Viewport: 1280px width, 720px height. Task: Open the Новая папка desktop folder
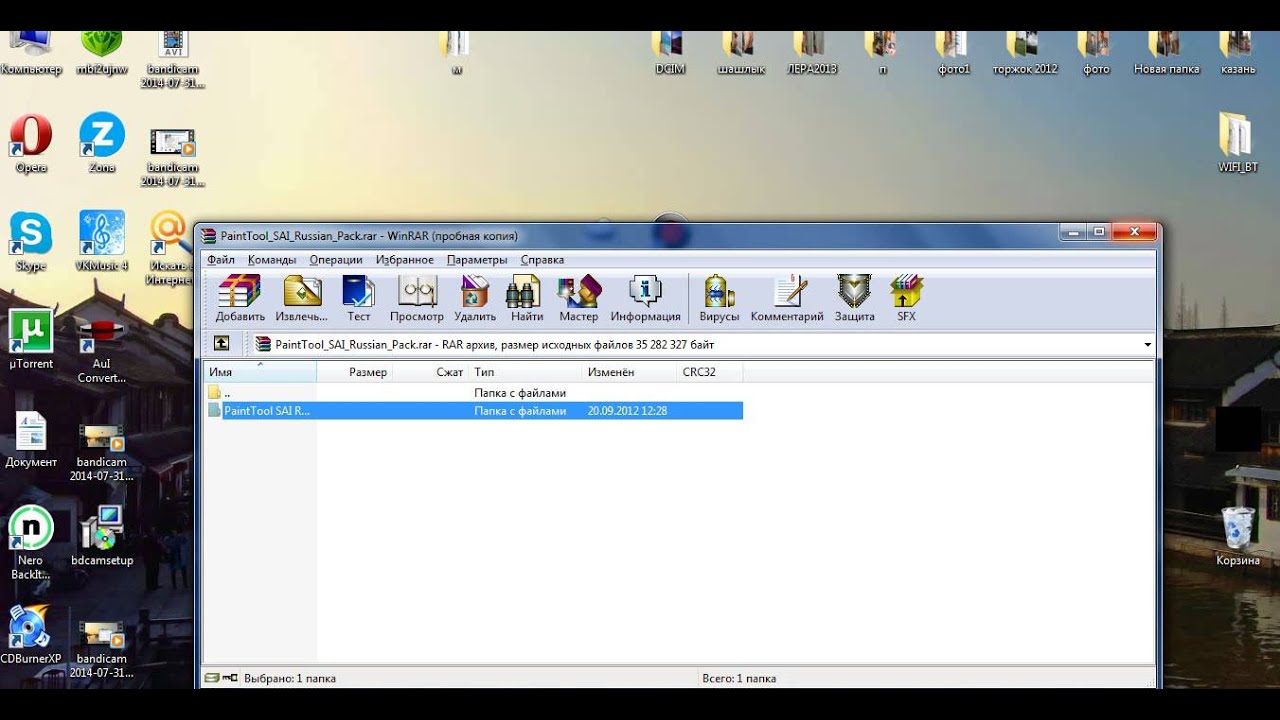point(1167,54)
